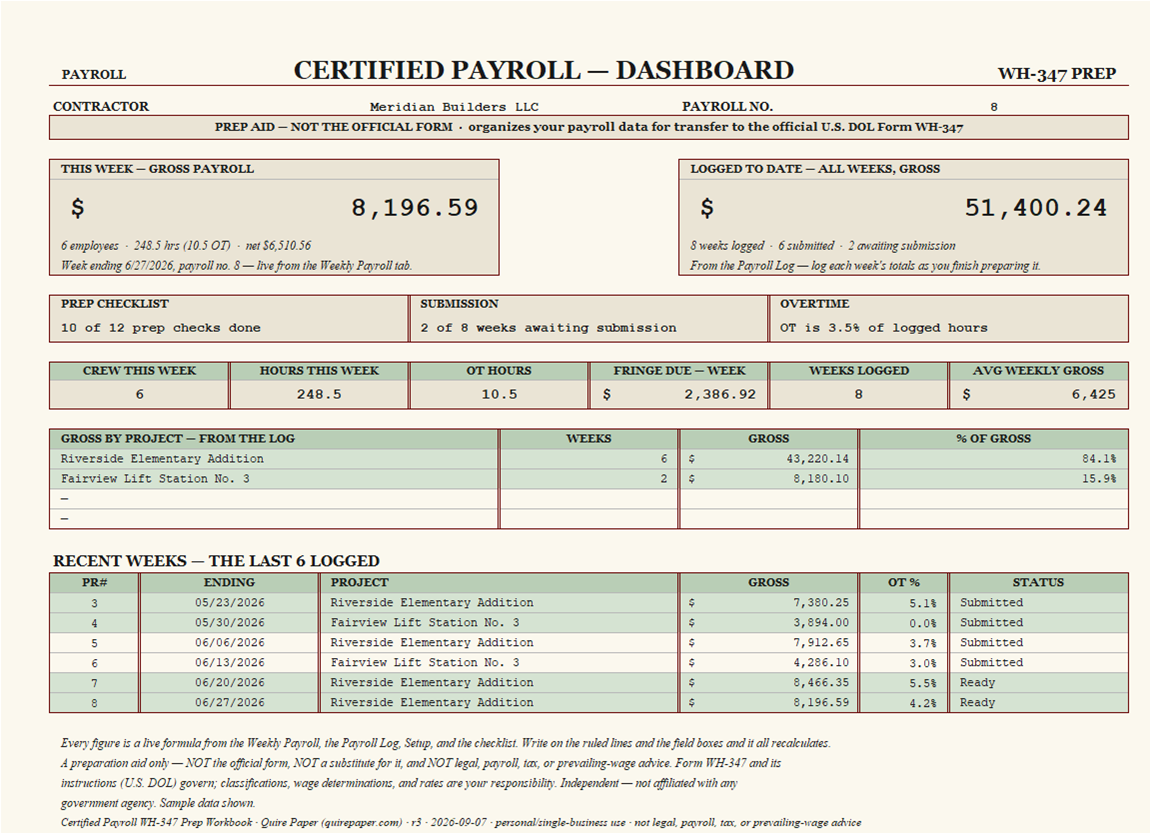Image resolution: width=1150 pixels, height=833 pixels.
Task: Click the RECENT WEEKS — THE LAST 6 LOGGED heading
Action: tap(216, 561)
